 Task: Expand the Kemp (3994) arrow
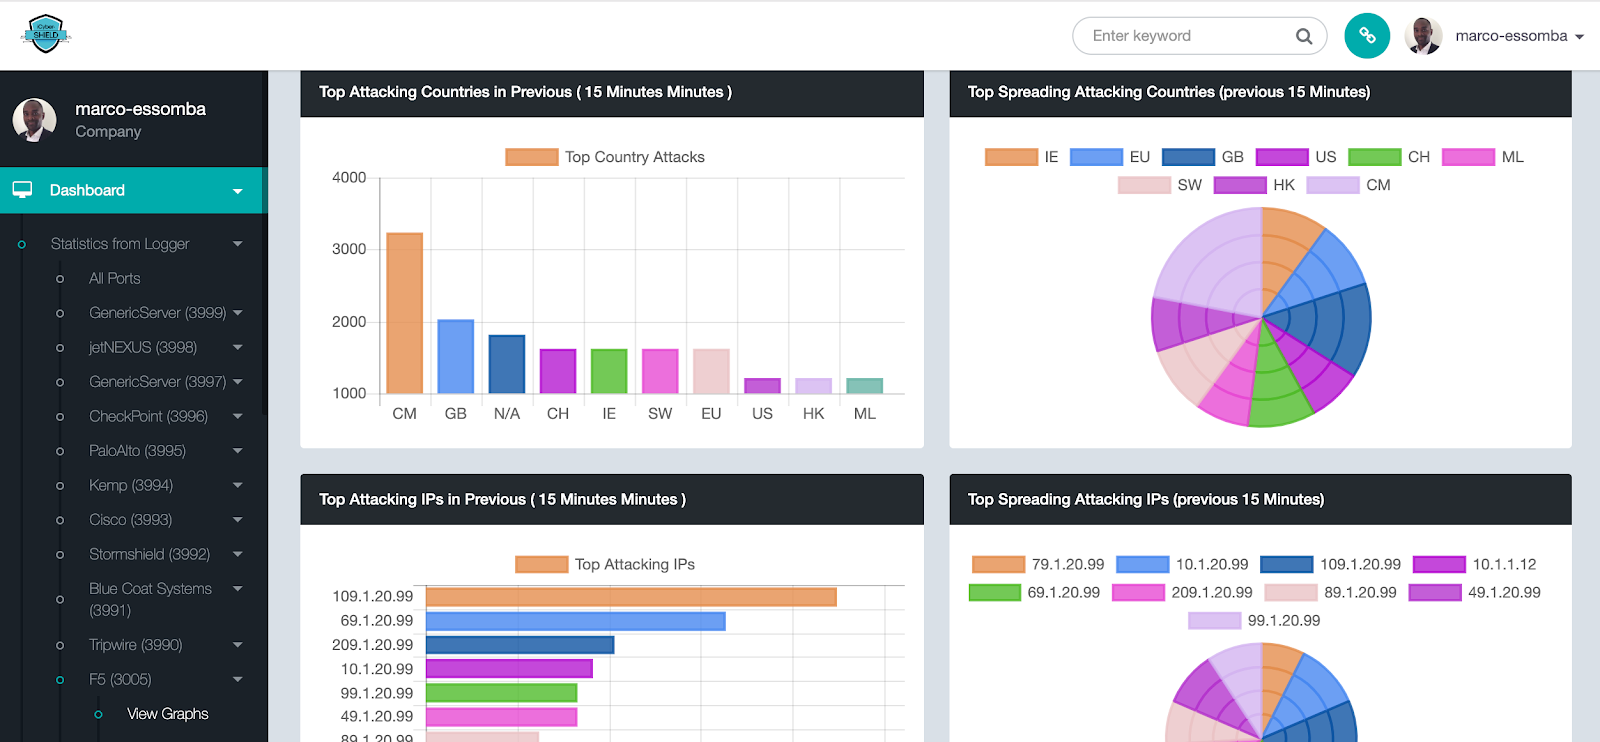point(238,485)
